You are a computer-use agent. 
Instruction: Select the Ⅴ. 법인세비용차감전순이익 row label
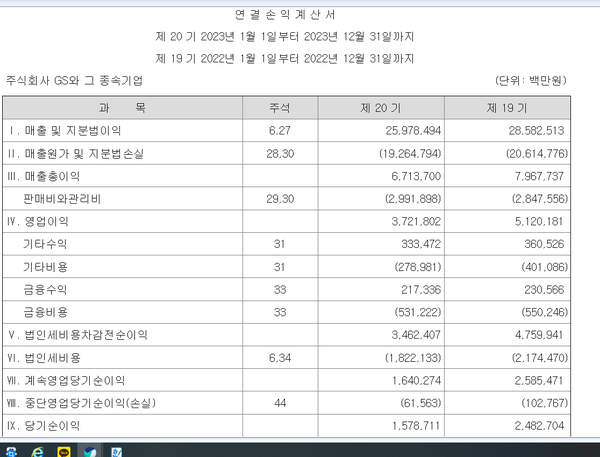click(77, 335)
